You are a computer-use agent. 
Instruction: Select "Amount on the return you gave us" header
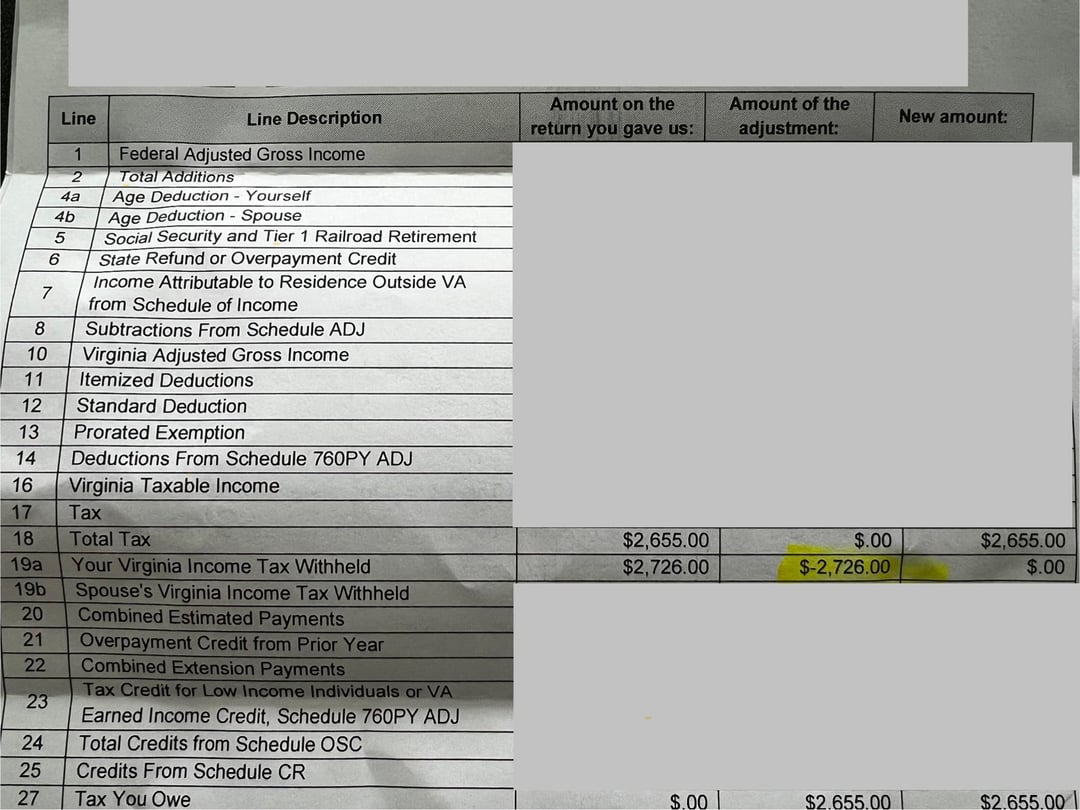(612, 117)
